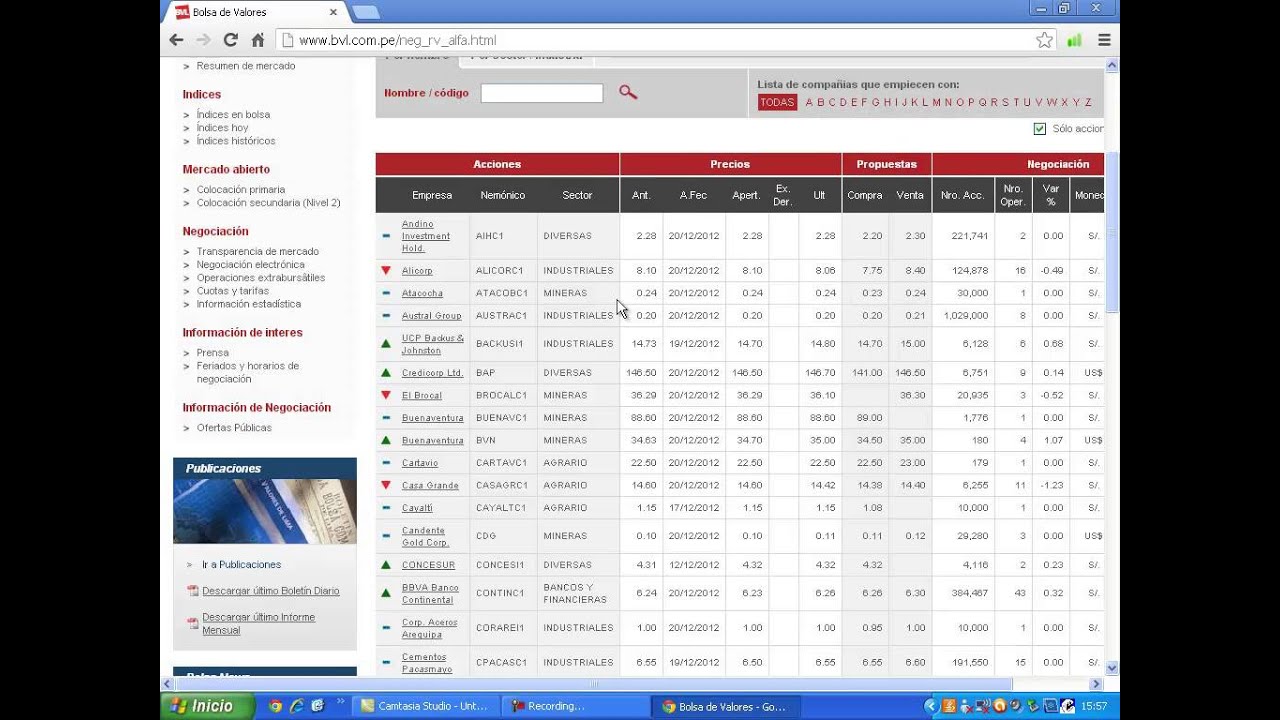The width and height of the screenshot is (1280, 720).
Task: Click the red down arrow beside El Brocal
Action: [x=386, y=395]
